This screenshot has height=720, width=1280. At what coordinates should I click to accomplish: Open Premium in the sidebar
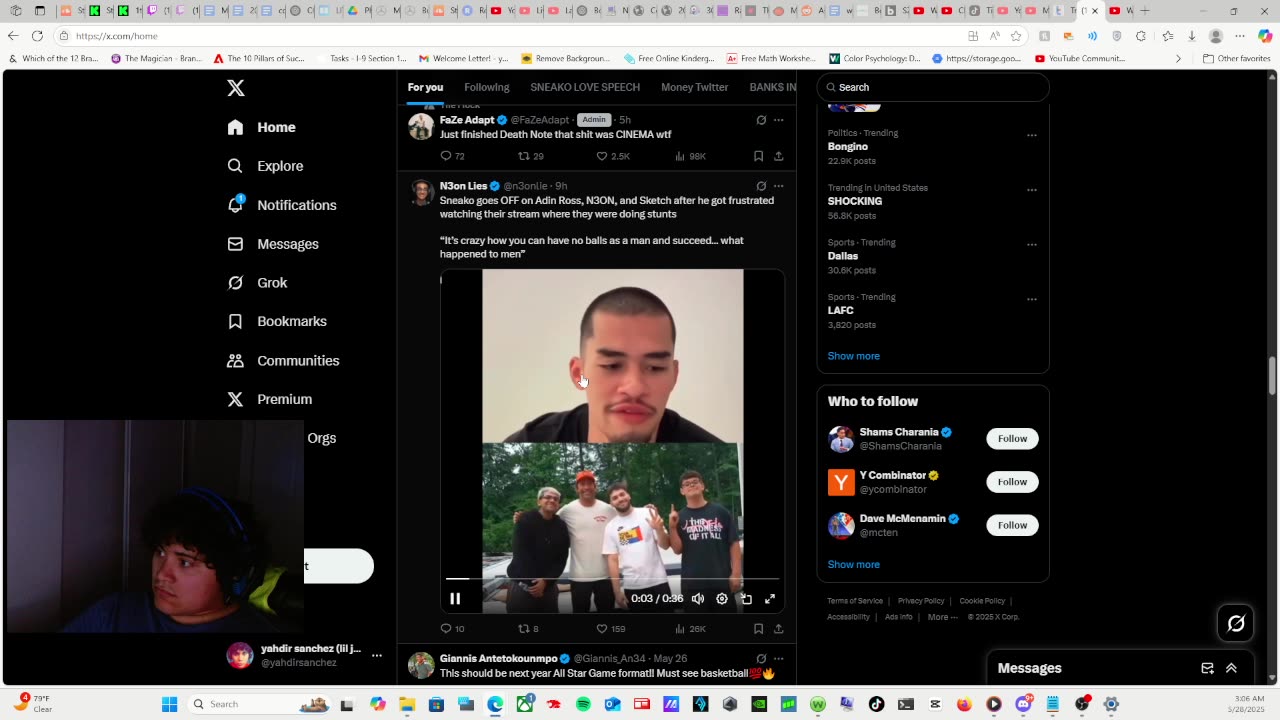point(270,399)
